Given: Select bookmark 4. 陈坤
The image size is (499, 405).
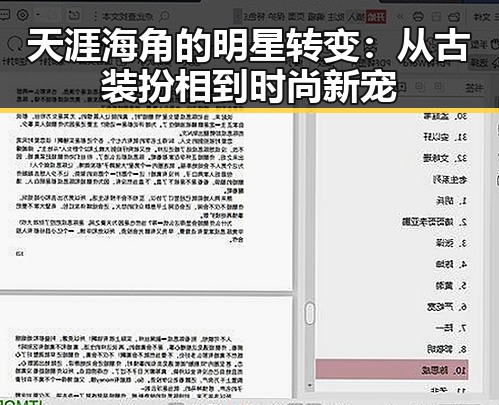Looking at the screenshot, I should (x=451, y=264).
